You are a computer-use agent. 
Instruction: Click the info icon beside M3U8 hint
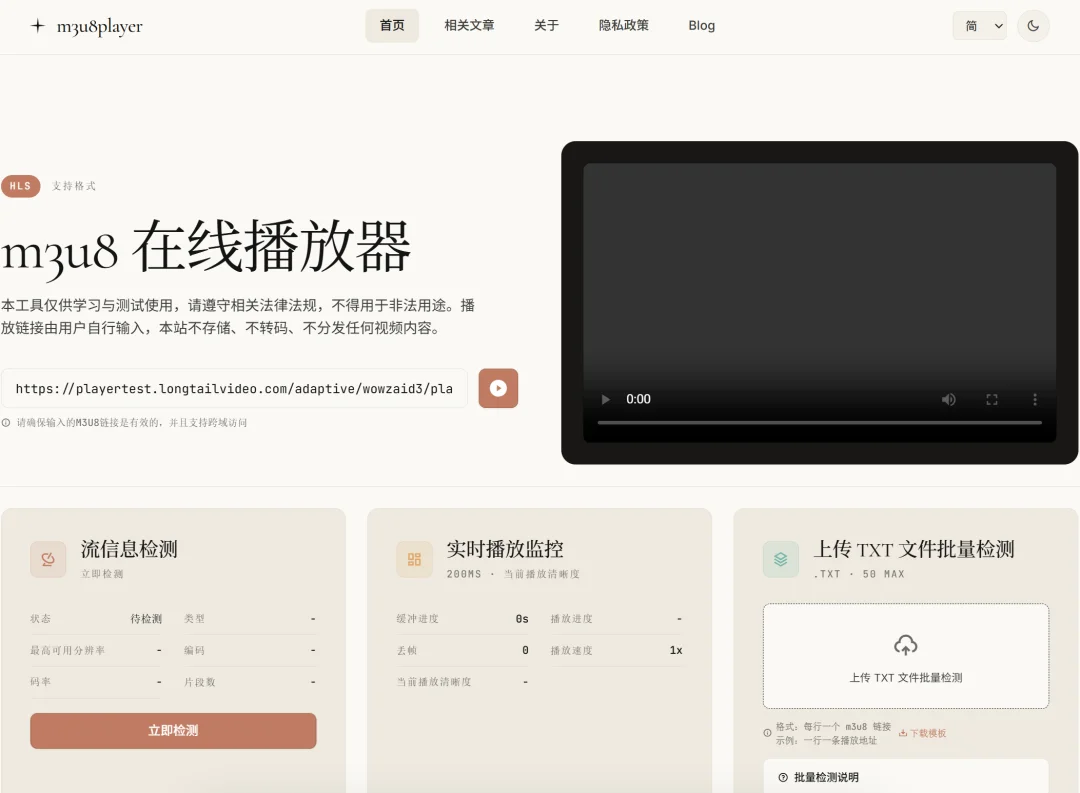pyautogui.click(x=6, y=422)
